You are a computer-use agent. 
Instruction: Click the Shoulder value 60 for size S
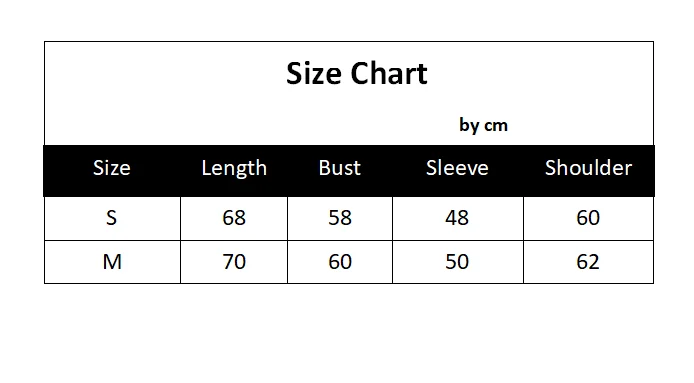tap(588, 218)
